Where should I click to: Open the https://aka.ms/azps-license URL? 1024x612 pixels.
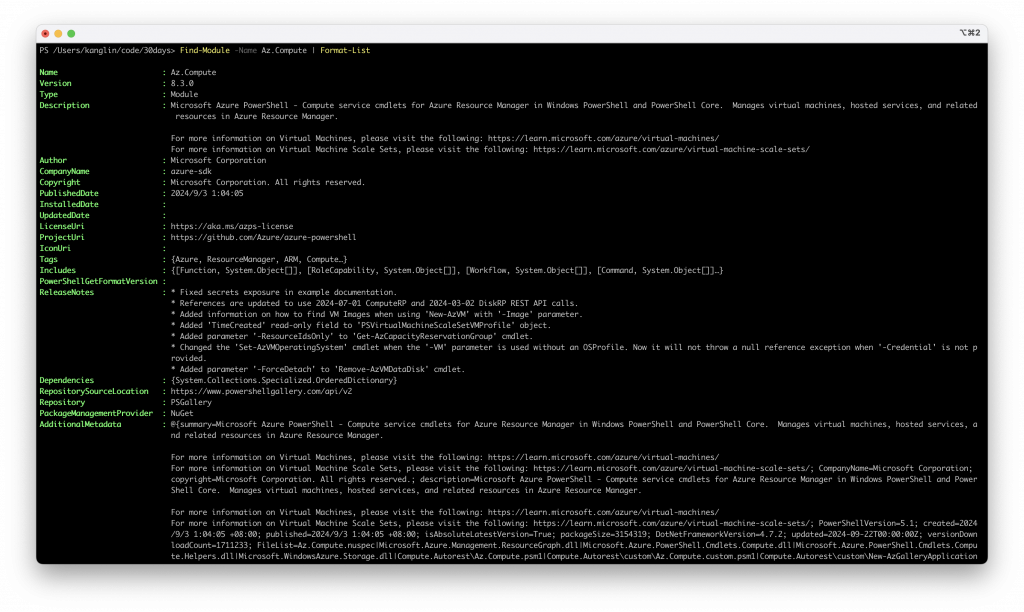232,226
